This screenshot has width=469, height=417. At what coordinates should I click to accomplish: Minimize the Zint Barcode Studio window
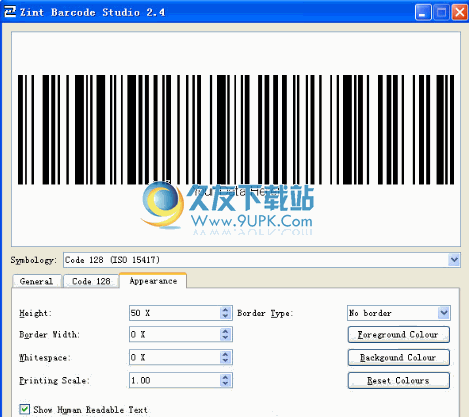pos(423,13)
